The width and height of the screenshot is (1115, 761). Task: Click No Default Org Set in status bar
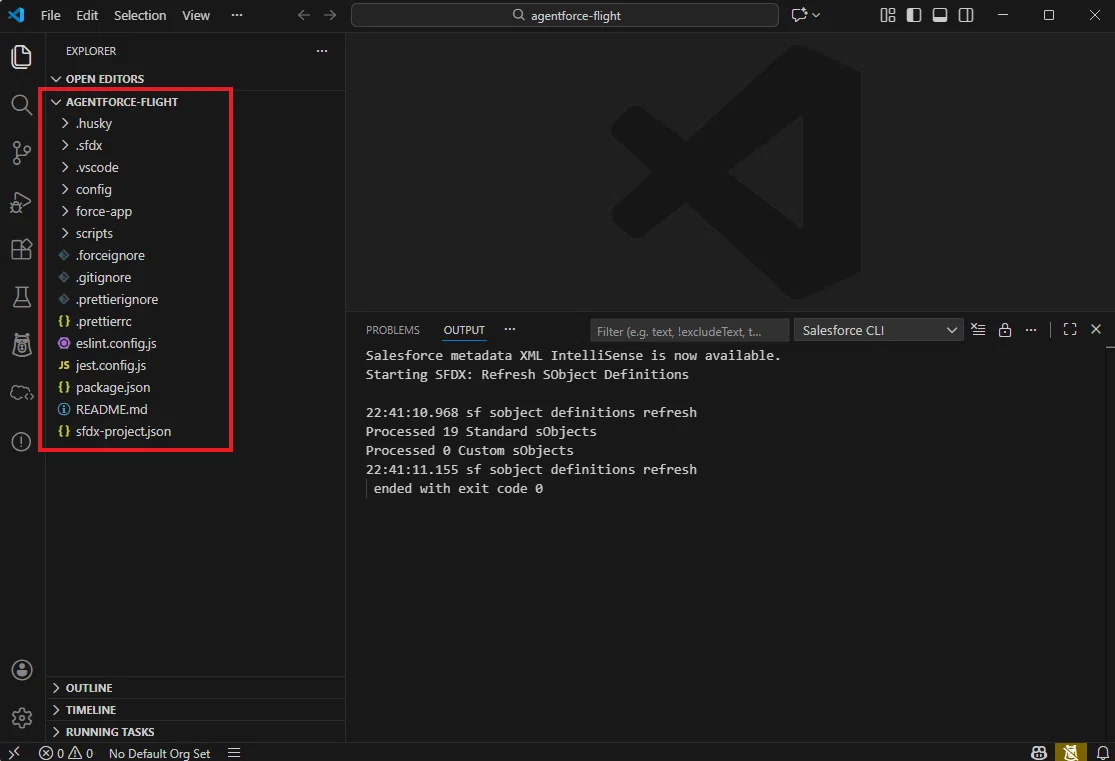(x=159, y=753)
